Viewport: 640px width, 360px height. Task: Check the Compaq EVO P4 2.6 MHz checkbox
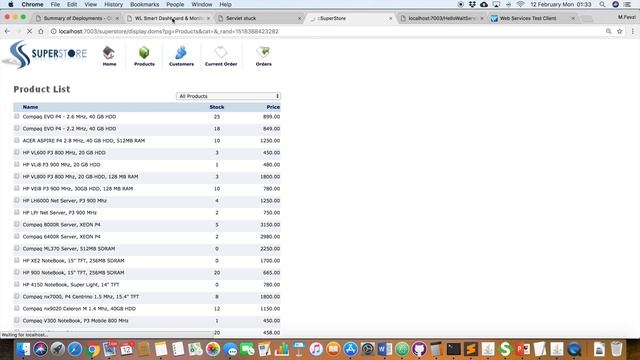click(17, 116)
